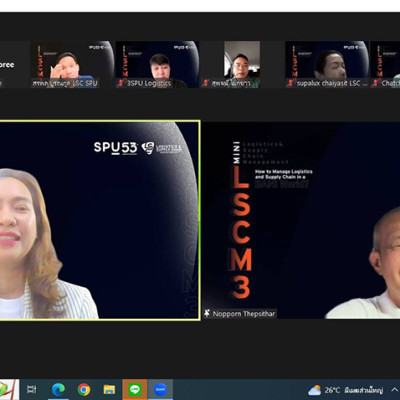Click the active speaker video with SPU53 logo
This screenshot has height=400, width=400.
click(x=100, y=220)
